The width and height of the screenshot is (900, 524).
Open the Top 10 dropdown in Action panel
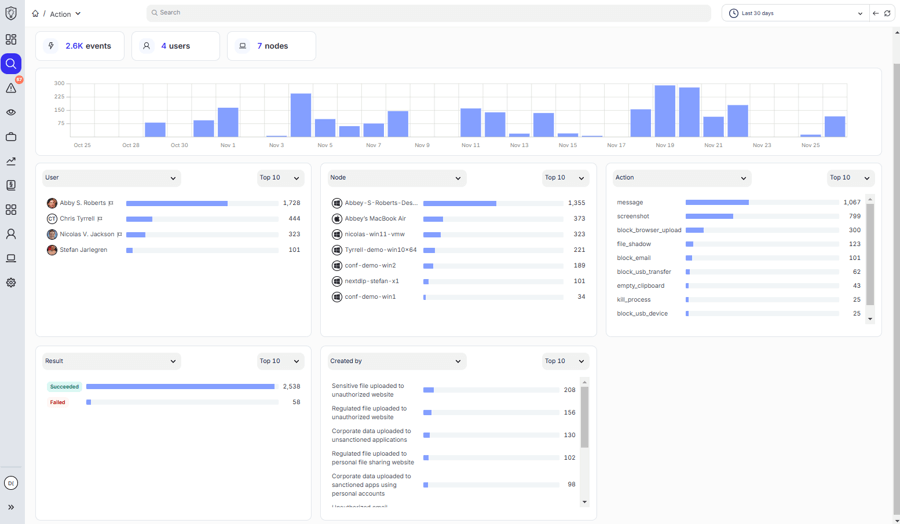849,178
